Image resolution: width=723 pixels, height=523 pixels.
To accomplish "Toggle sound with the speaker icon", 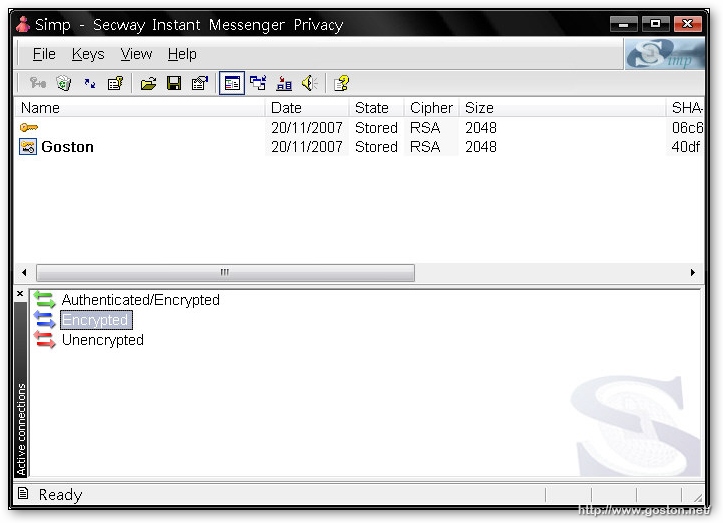I will click(x=309, y=83).
